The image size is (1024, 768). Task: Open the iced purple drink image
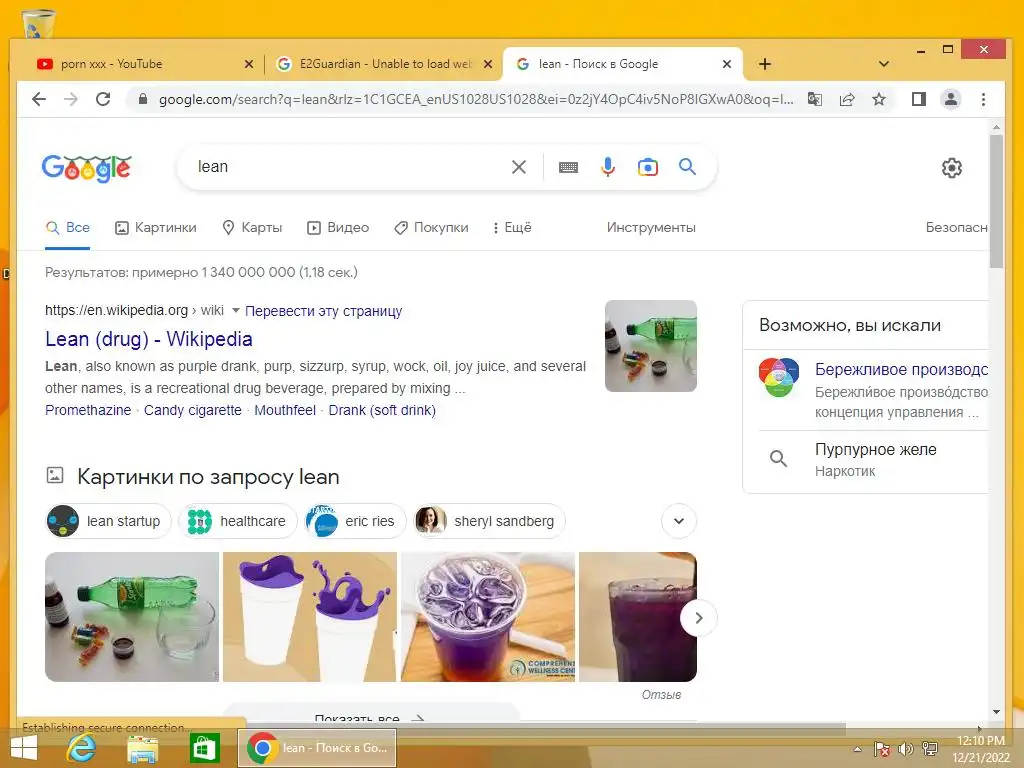pos(488,617)
